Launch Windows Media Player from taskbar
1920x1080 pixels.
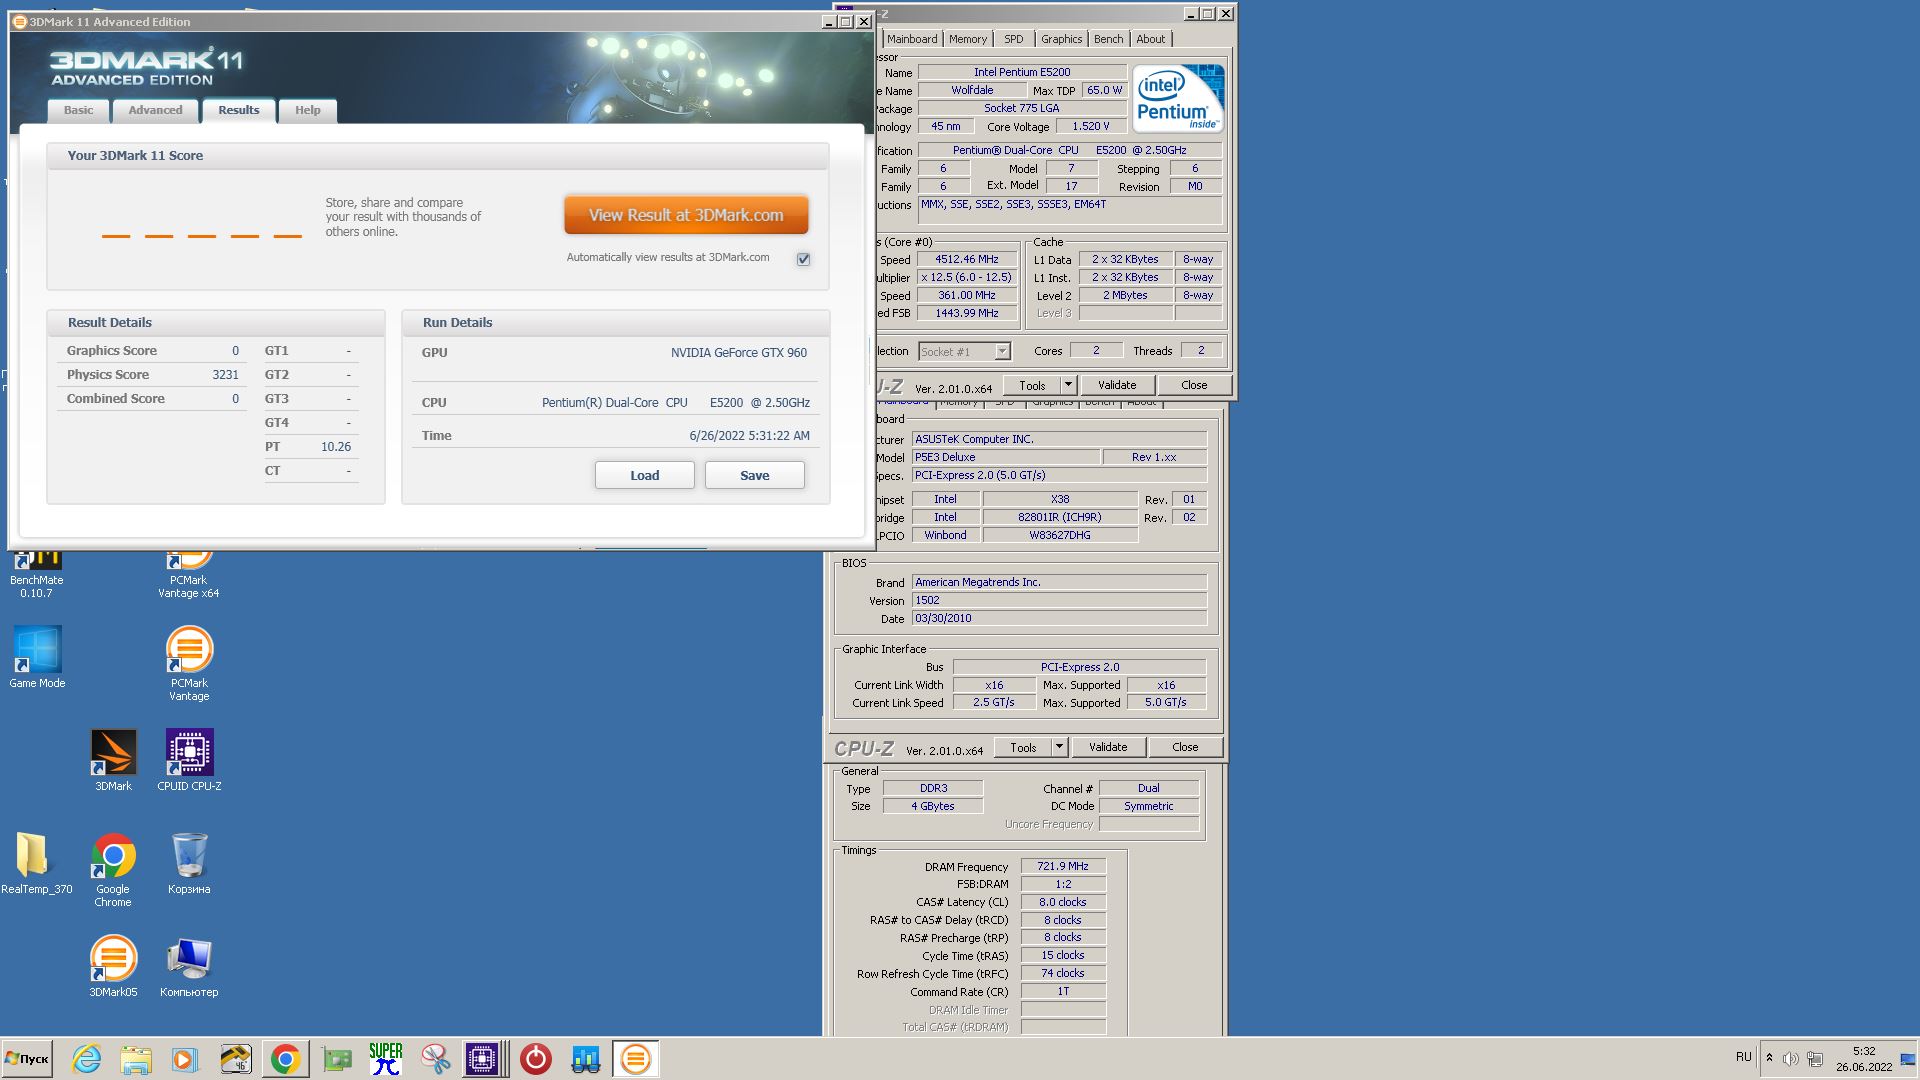pos(185,1059)
